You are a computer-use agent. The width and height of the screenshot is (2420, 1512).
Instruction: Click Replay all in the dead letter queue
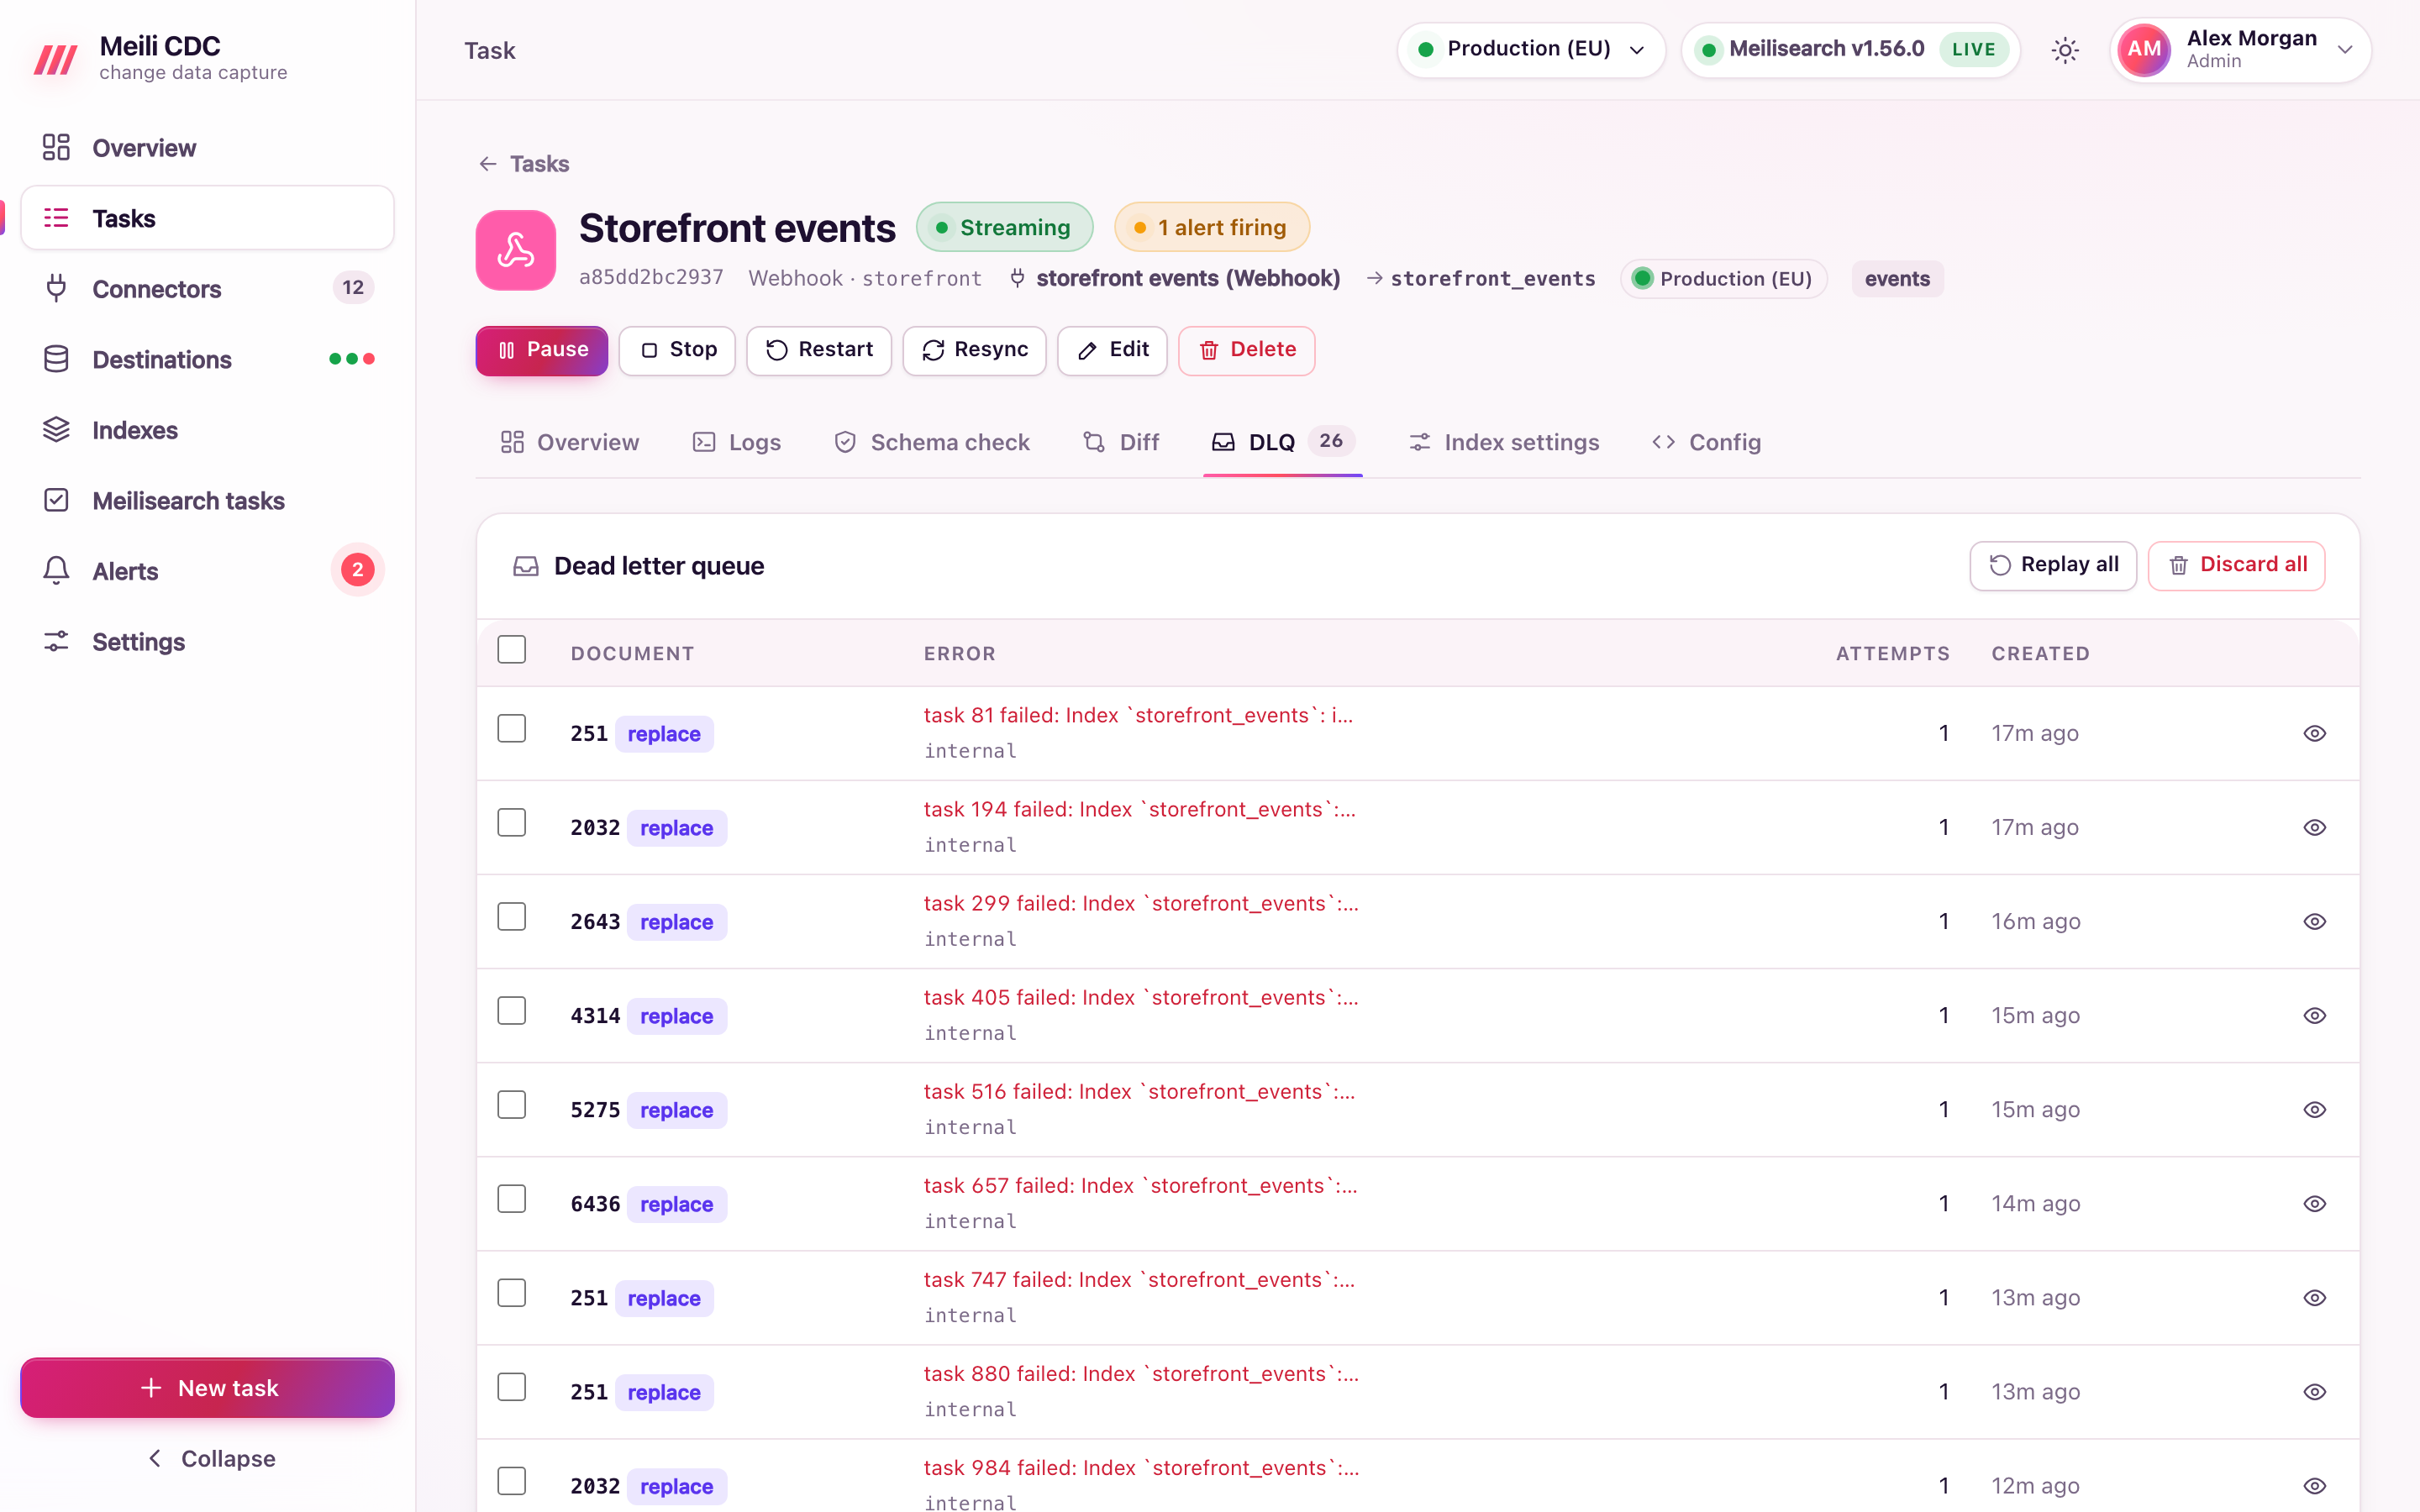click(2053, 565)
